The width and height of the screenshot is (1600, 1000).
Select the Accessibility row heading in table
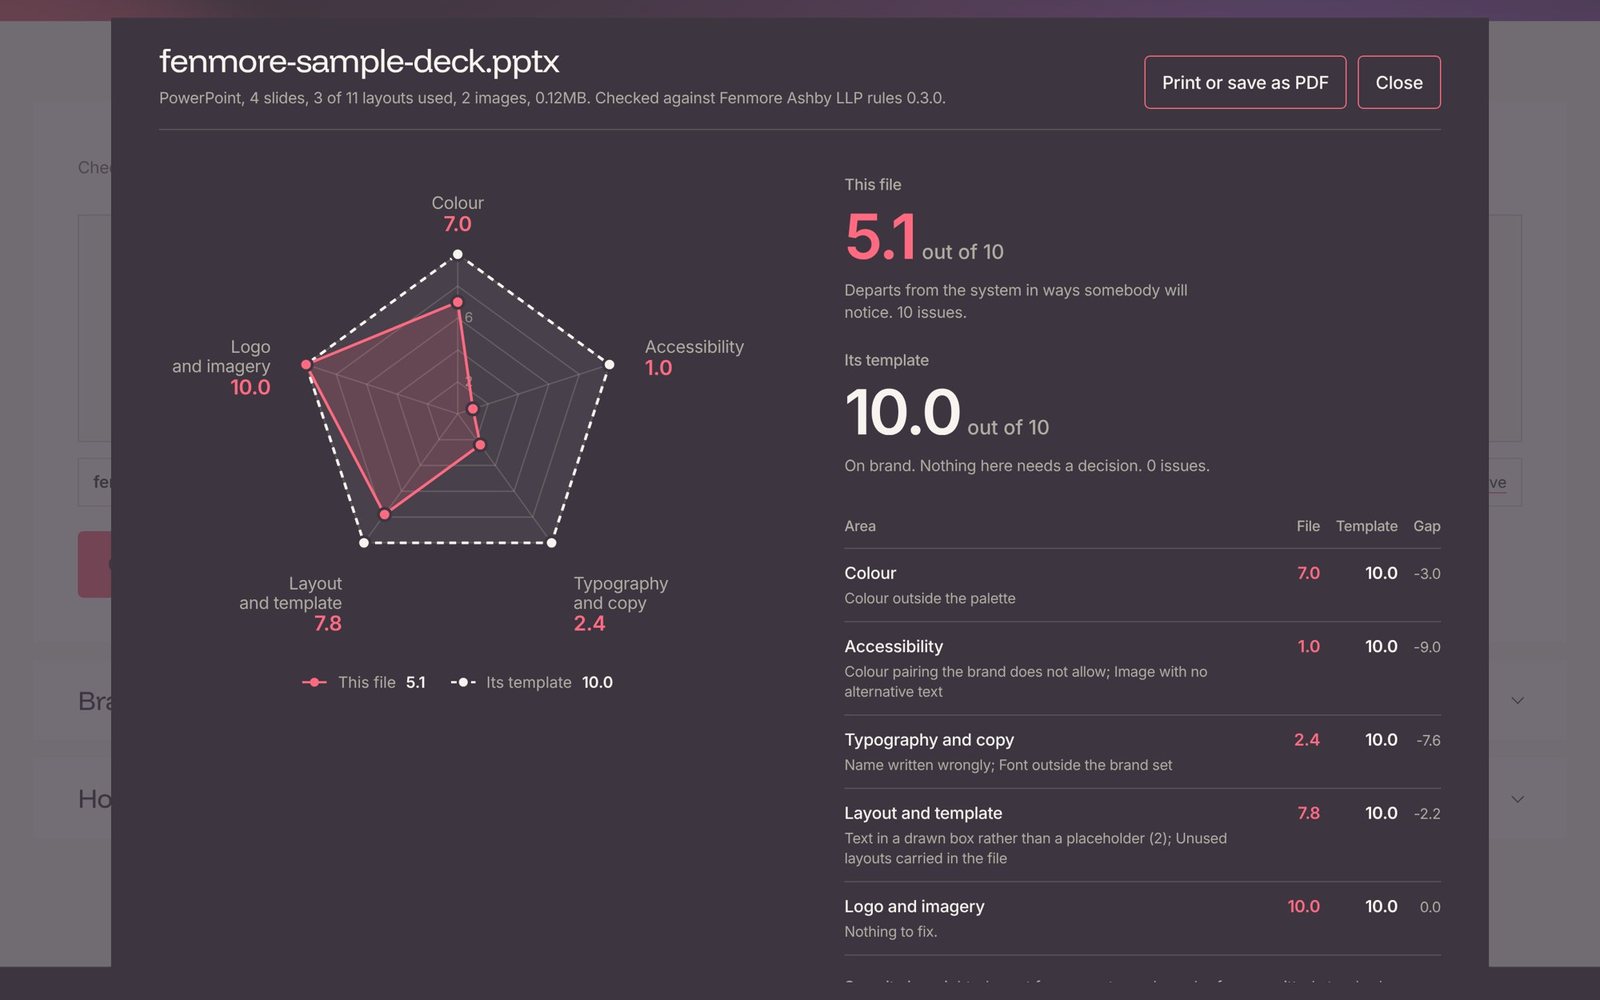893,646
